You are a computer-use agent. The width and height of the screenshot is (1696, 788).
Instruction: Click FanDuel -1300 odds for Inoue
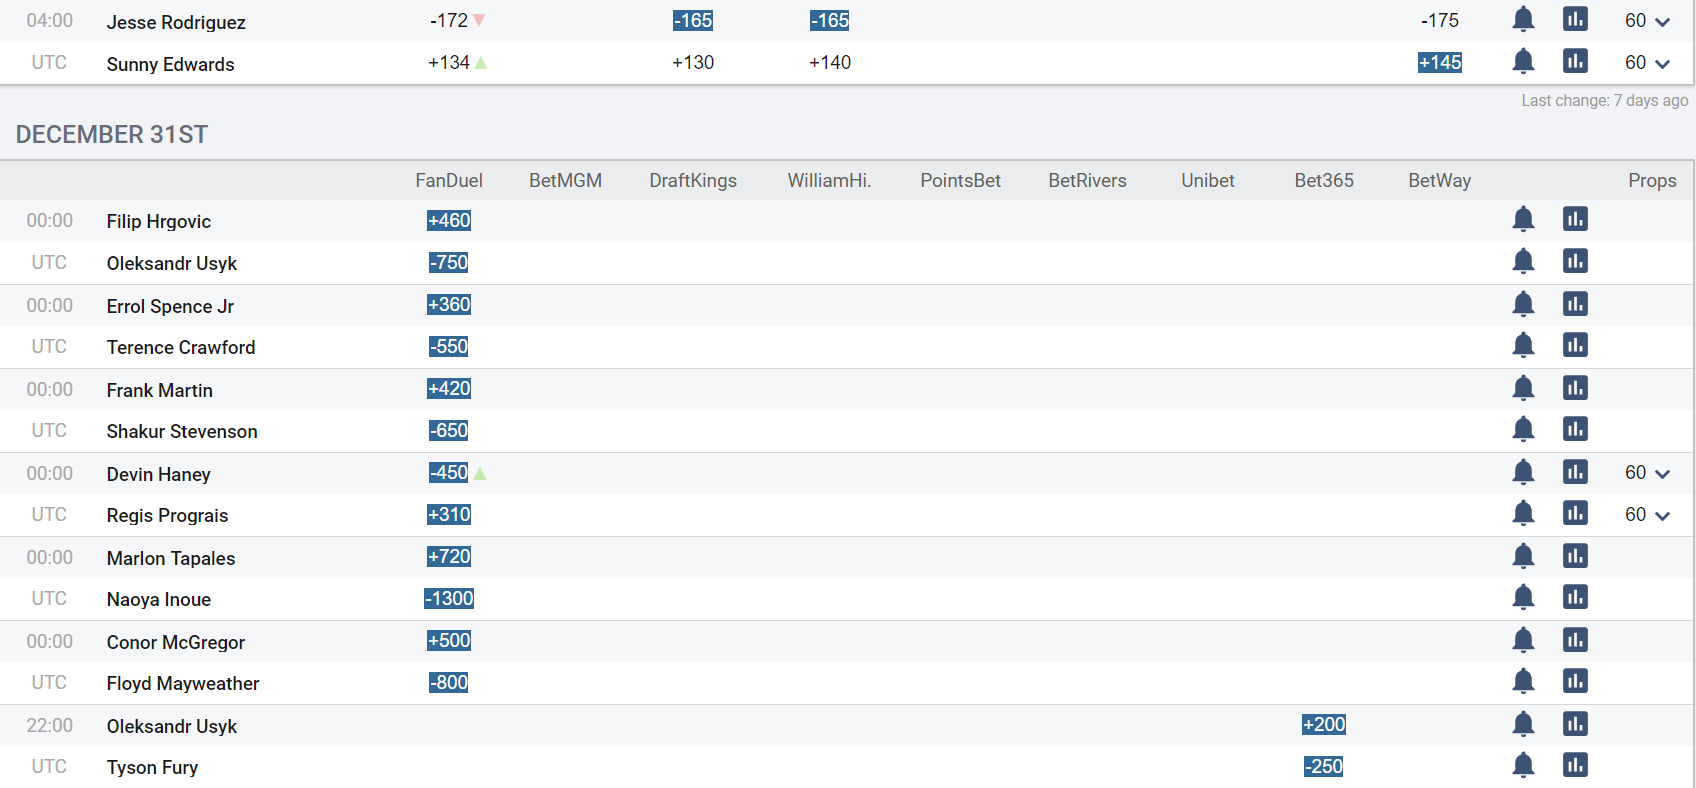coord(449,598)
